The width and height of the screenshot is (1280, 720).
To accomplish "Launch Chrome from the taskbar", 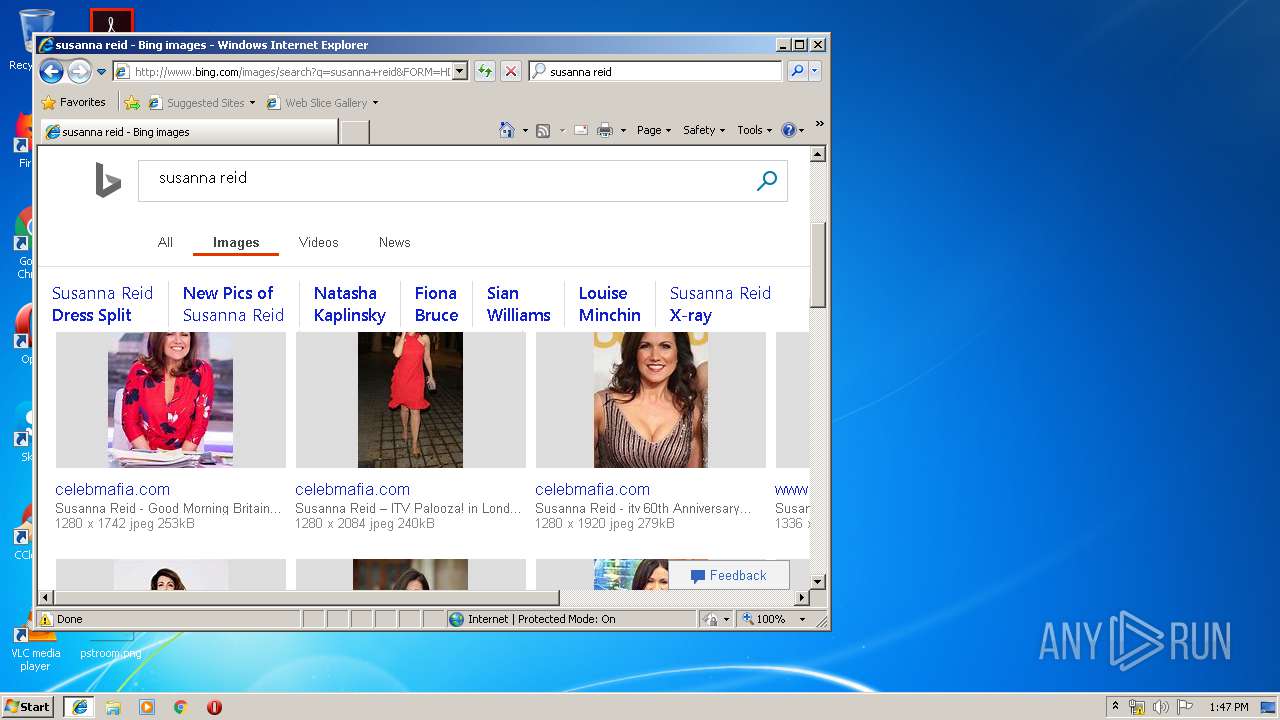I will tap(181, 707).
